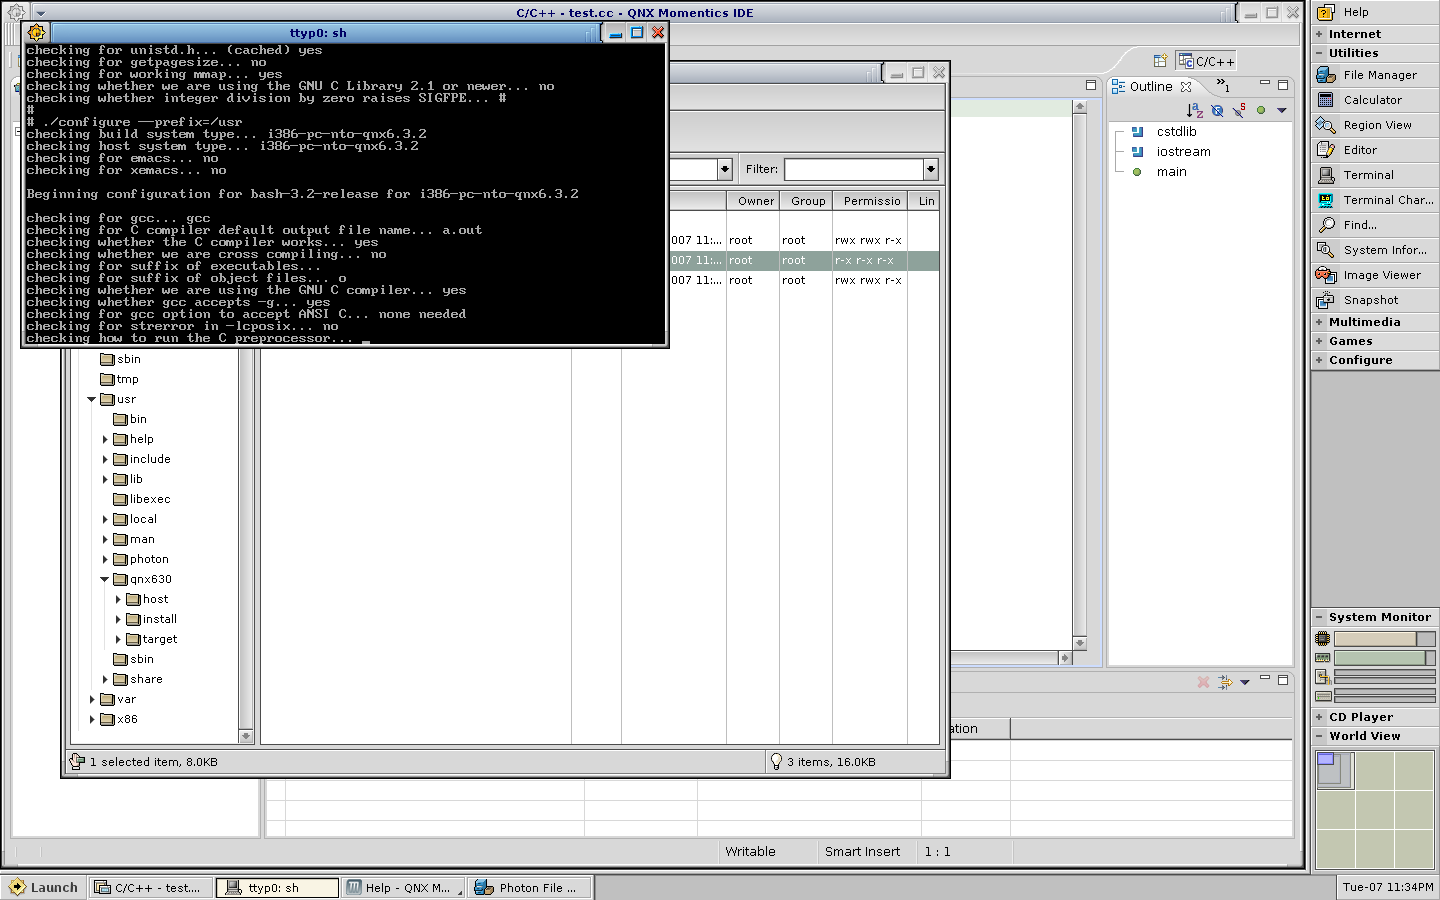Open System Information utility
1440x900 pixels.
[1375, 250]
